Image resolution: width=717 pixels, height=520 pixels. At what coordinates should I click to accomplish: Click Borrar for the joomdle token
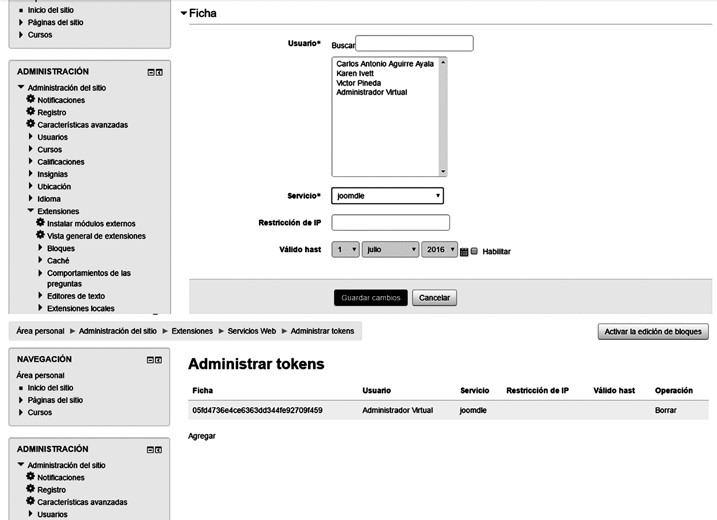click(665, 410)
